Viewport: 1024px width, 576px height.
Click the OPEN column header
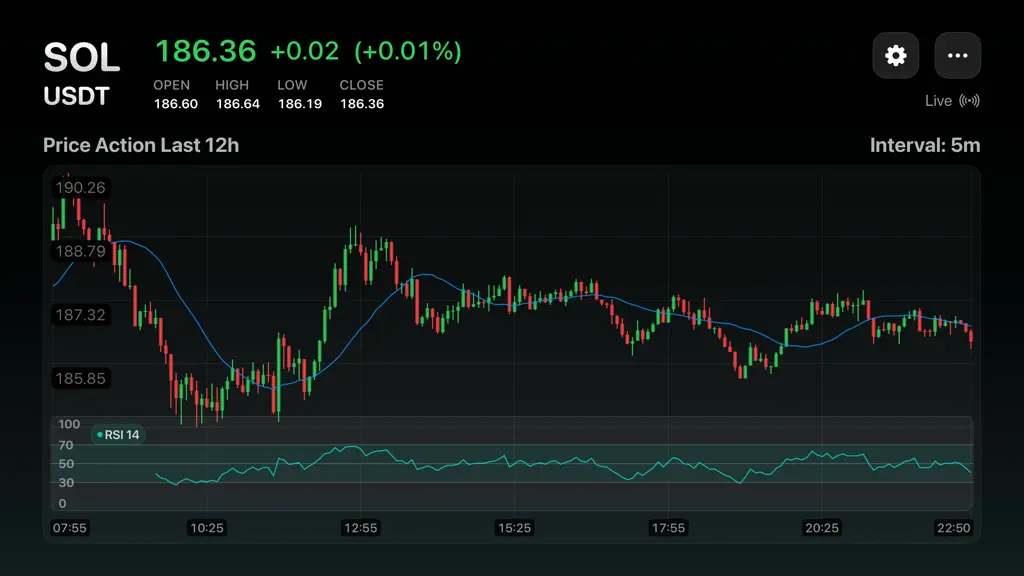pyautogui.click(x=172, y=85)
